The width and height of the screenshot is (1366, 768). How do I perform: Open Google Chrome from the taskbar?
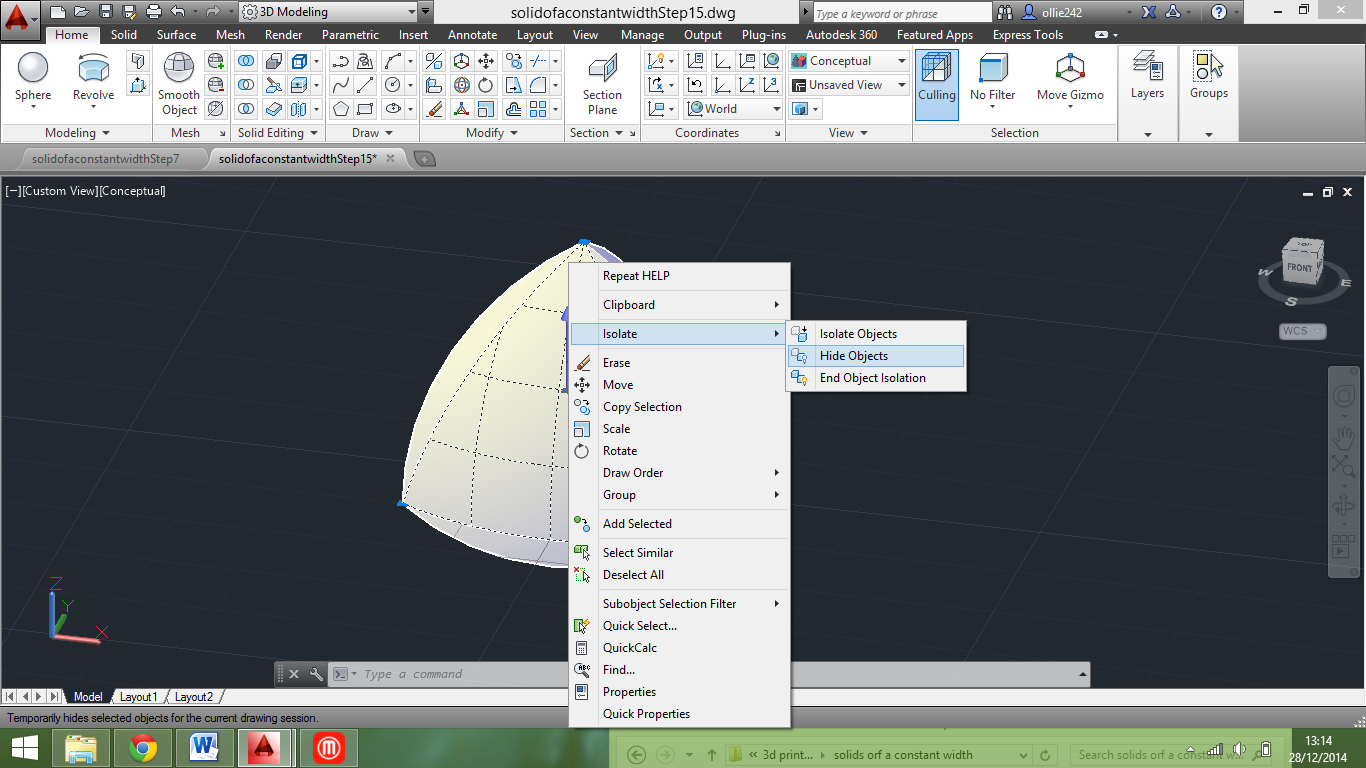[143, 748]
